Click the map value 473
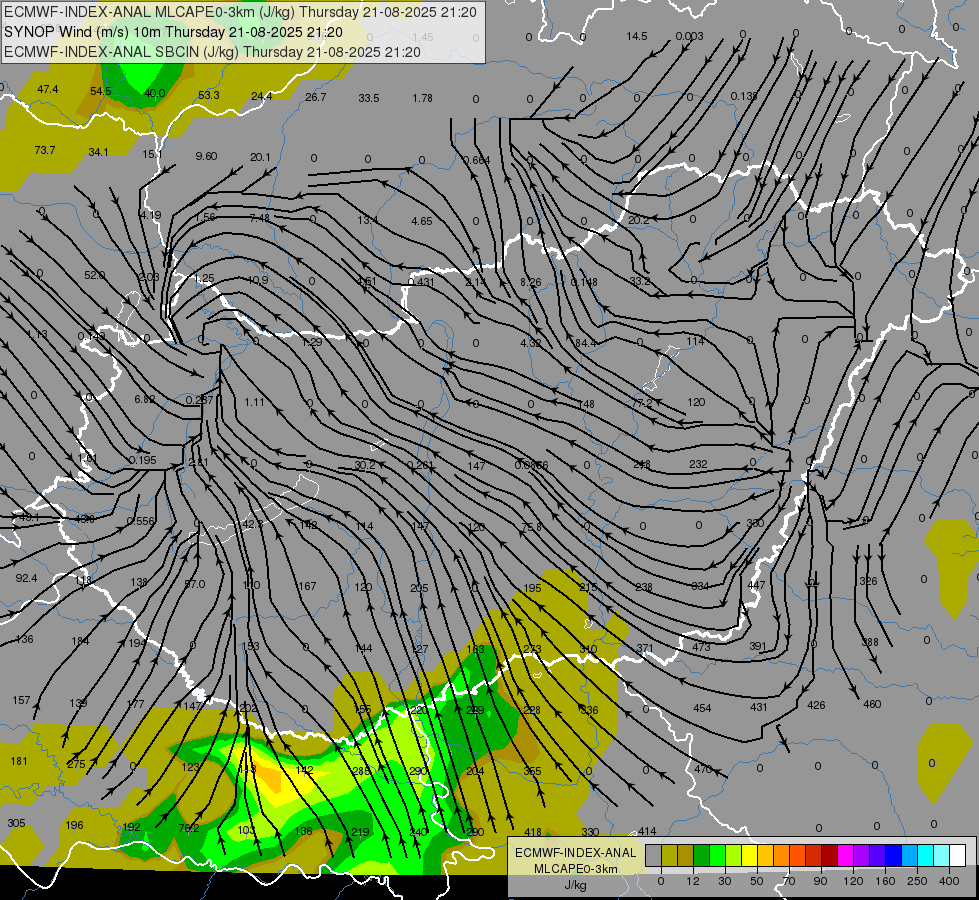Viewport: 979px width, 900px height. click(701, 647)
